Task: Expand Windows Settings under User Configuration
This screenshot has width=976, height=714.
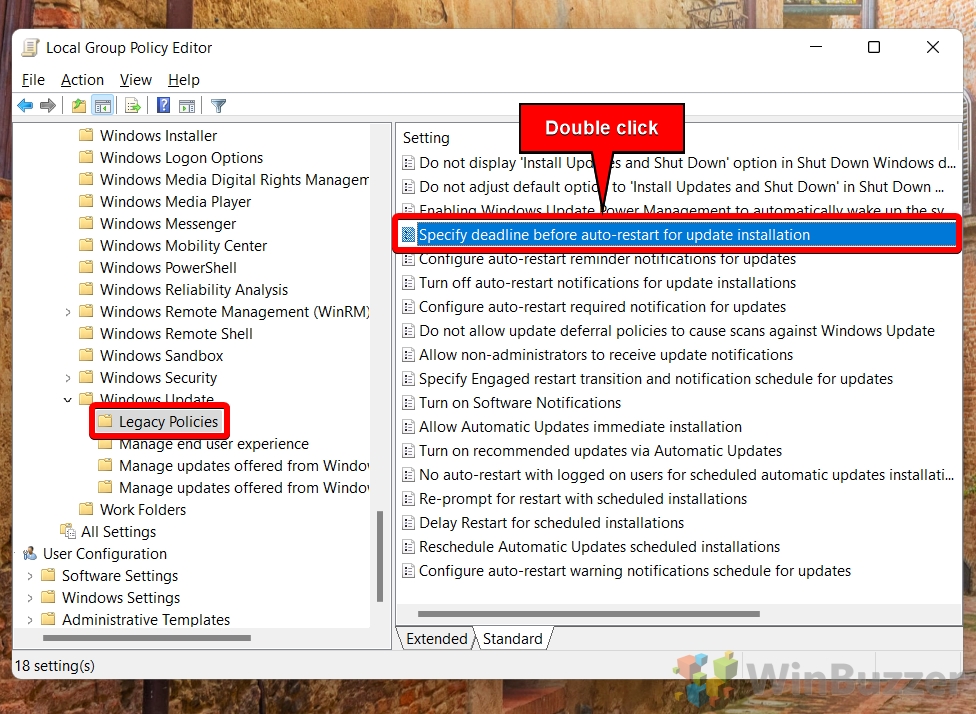Action: [x=29, y=598]
